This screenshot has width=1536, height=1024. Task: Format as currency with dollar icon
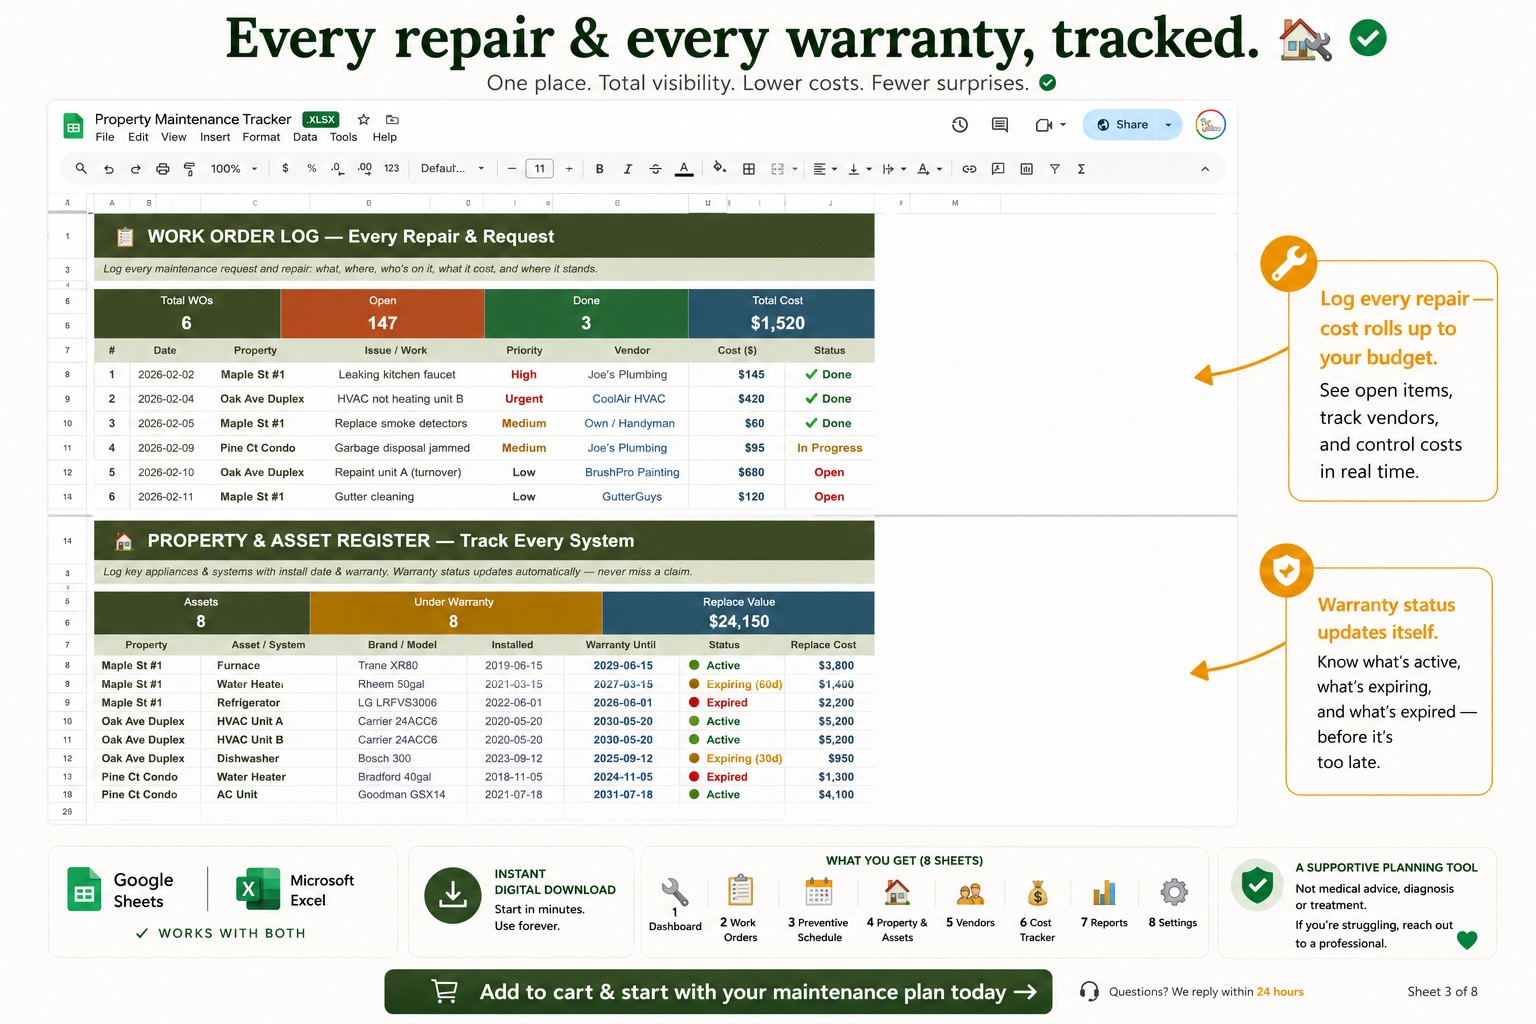coord(285,169)
